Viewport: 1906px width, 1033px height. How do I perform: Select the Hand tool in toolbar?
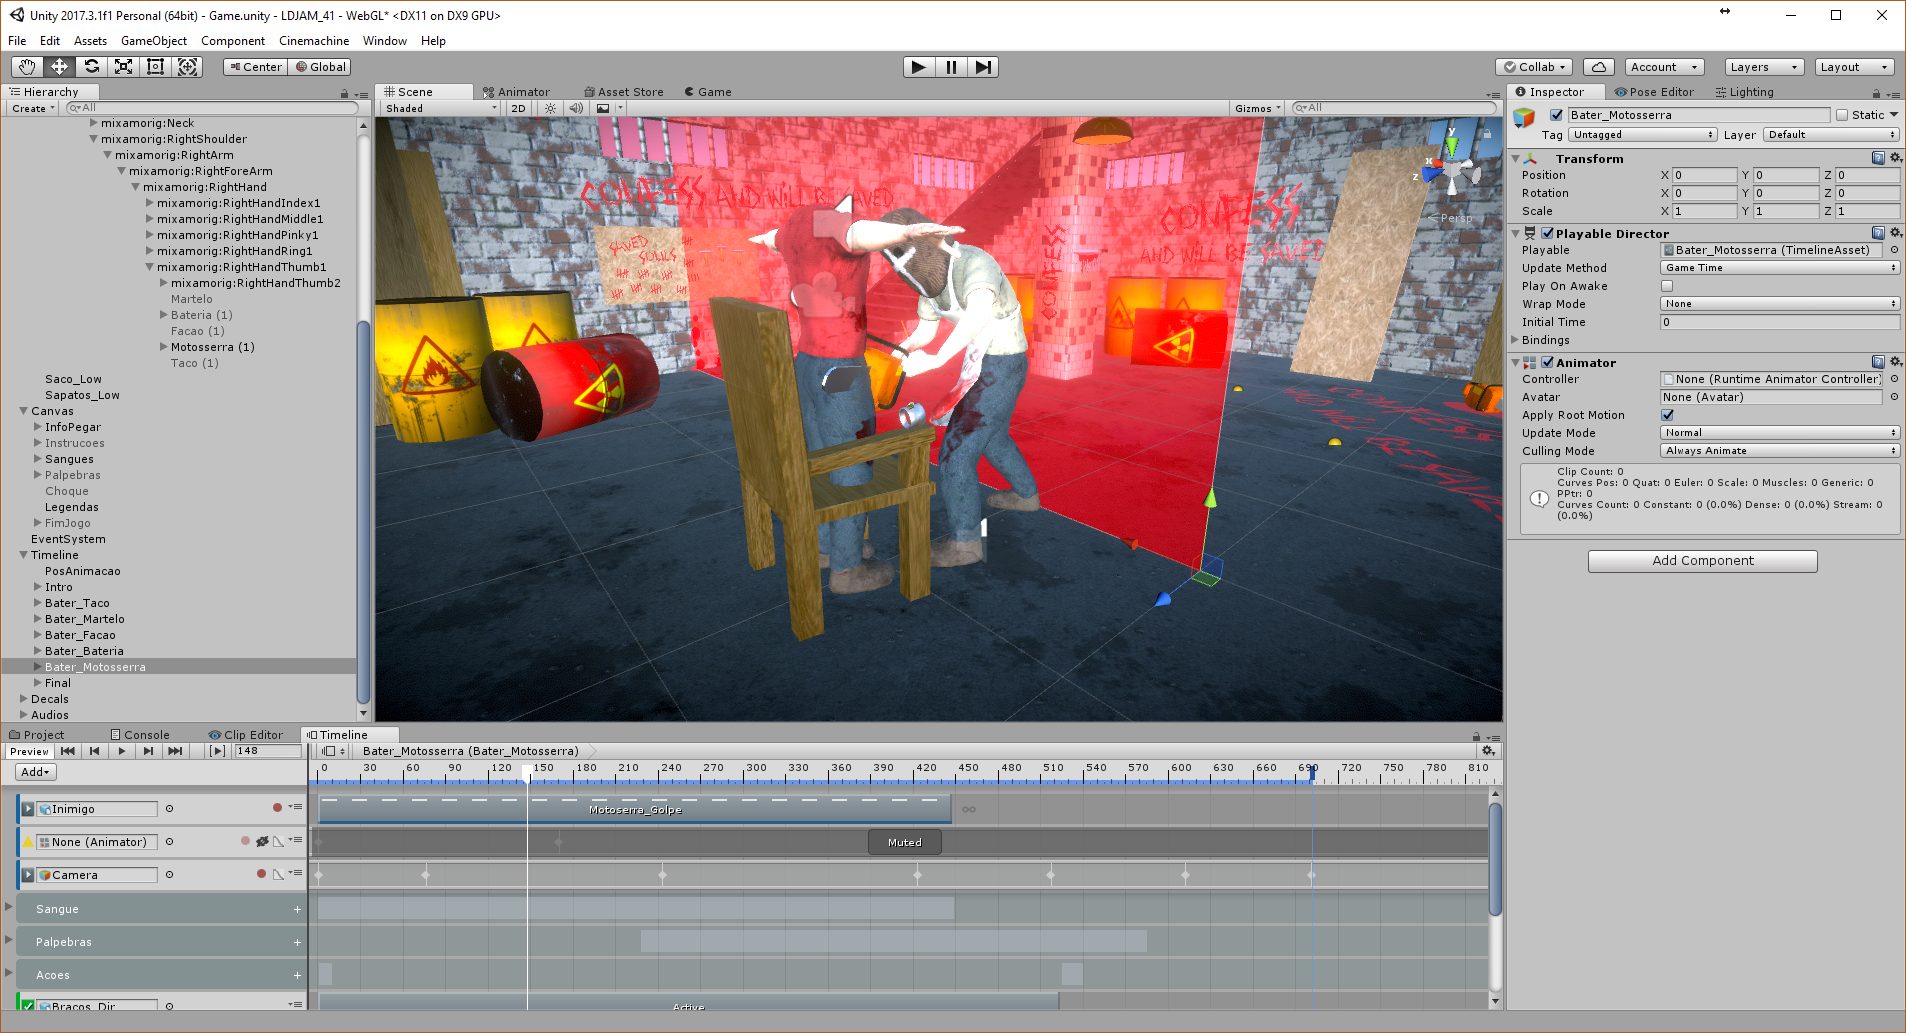(x=27, y=67)
